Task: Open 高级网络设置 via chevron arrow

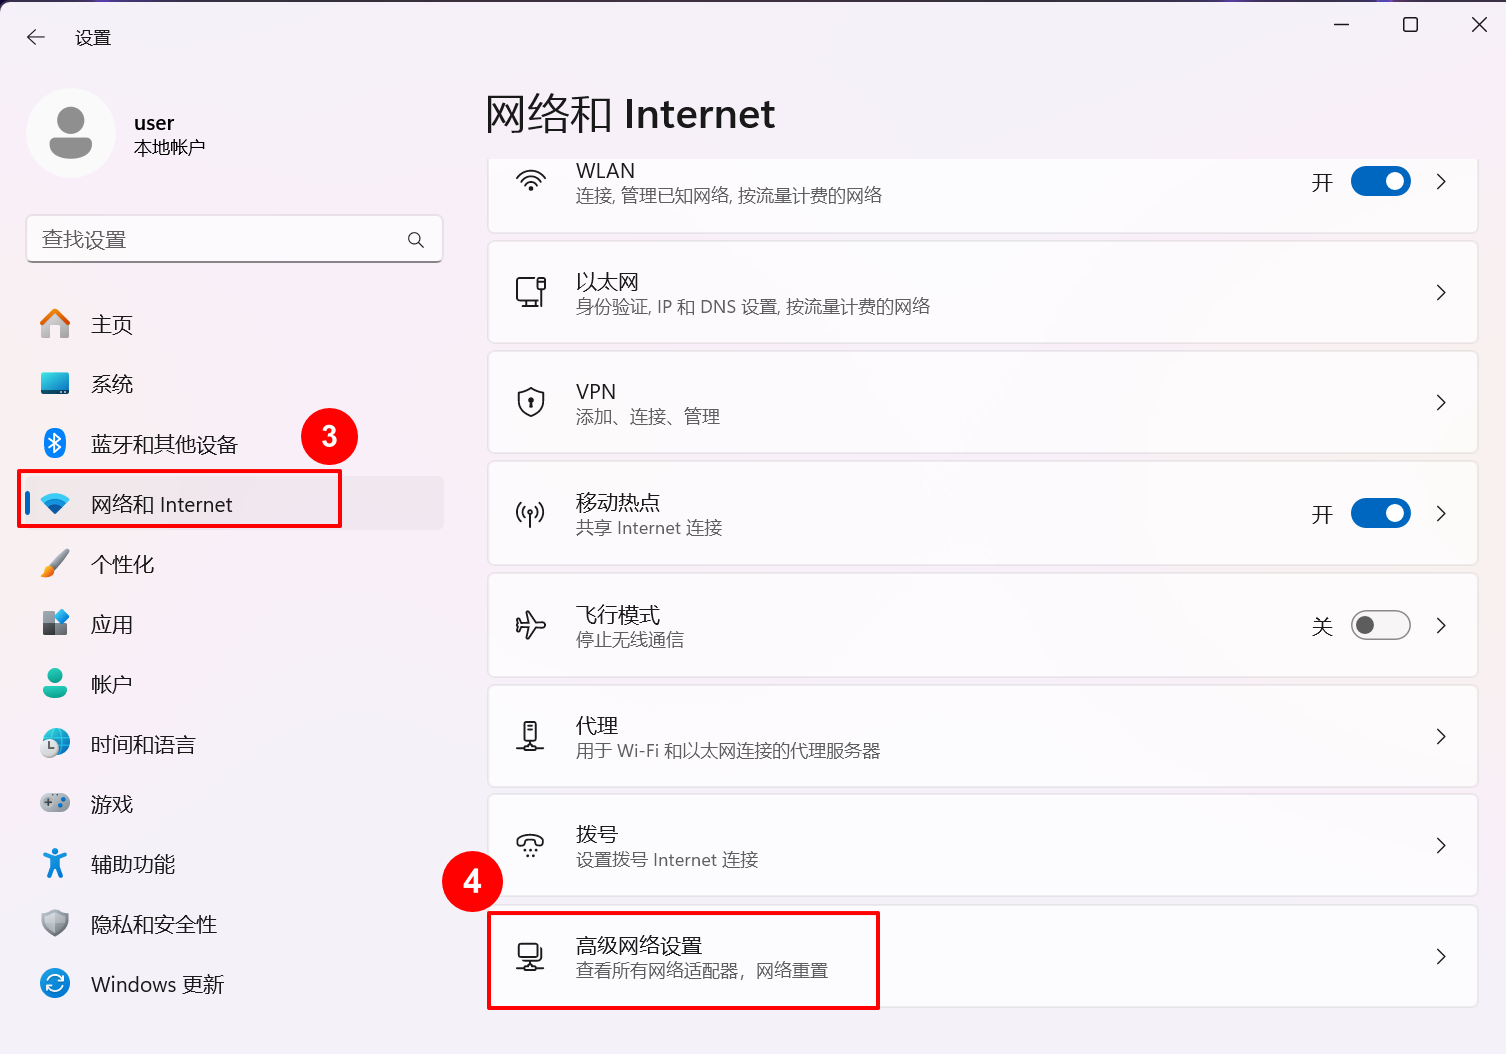Action: tap(1441, 956)
